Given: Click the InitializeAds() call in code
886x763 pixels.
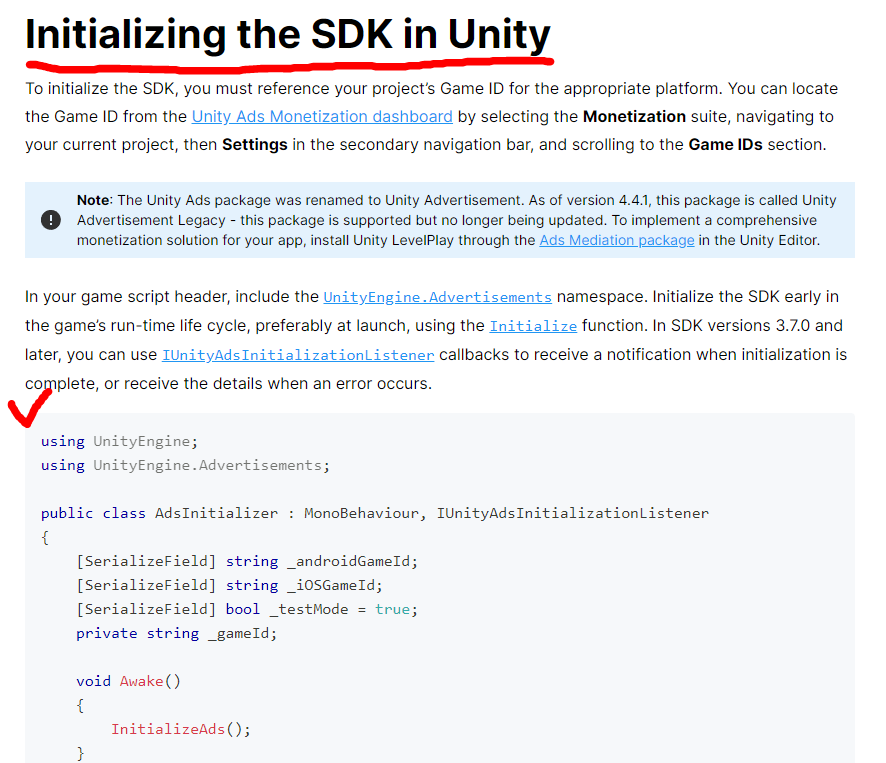Looking at the screenshot, I should [x=180, y=729].
